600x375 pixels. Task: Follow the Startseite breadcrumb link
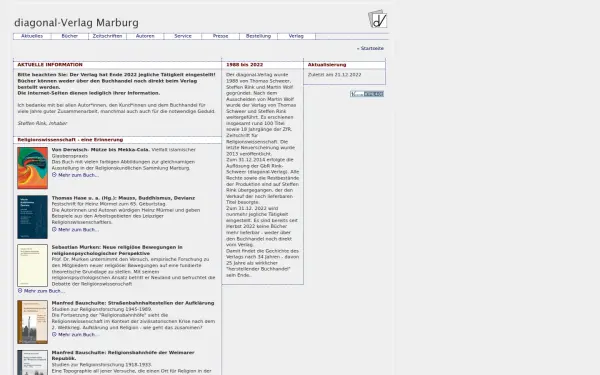tap(372, 49)
